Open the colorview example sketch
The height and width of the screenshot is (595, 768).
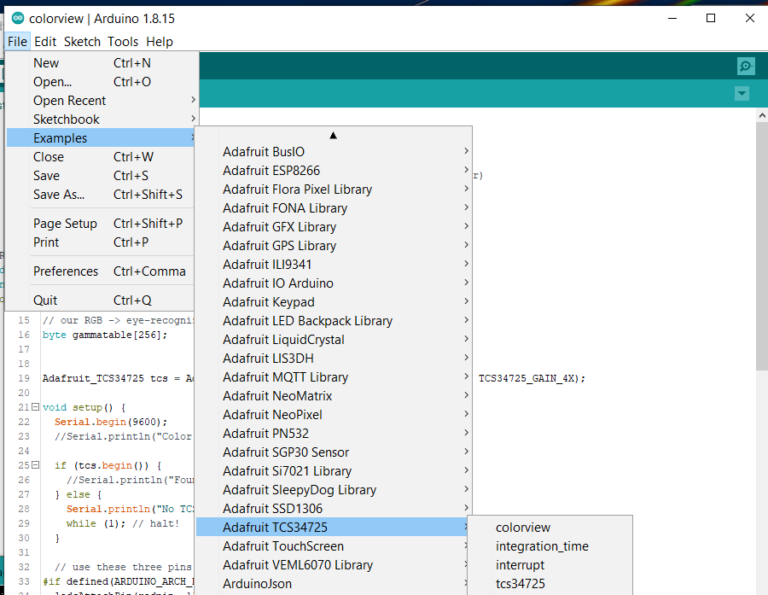(x=550, y=527)
